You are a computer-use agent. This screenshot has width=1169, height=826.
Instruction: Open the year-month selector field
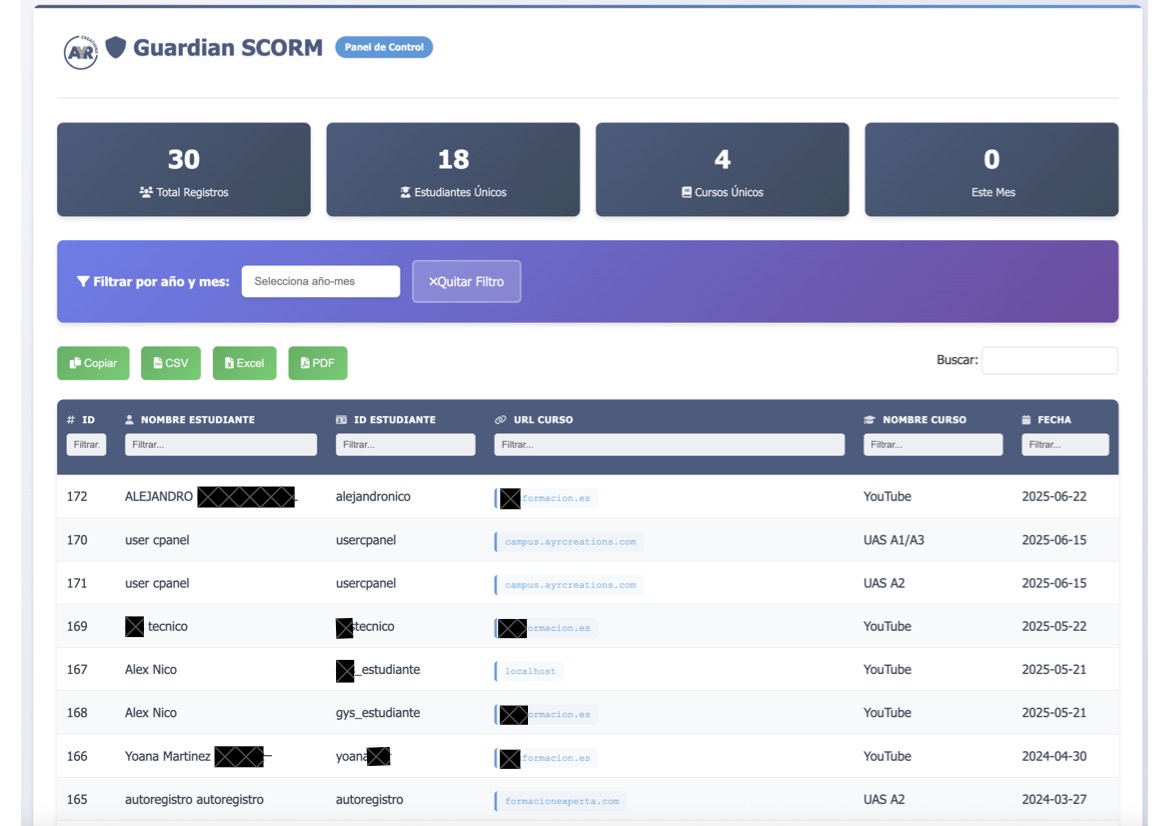click(x=320, y=282)
